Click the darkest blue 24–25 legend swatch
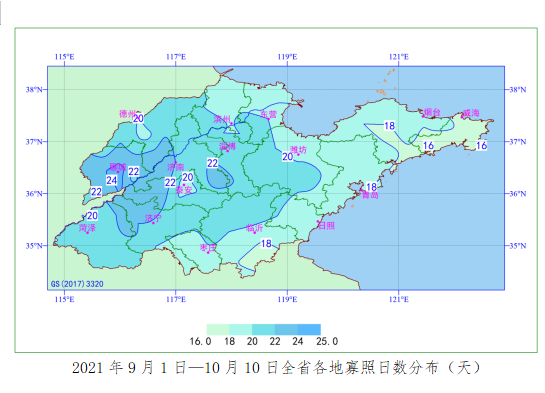 309,329
